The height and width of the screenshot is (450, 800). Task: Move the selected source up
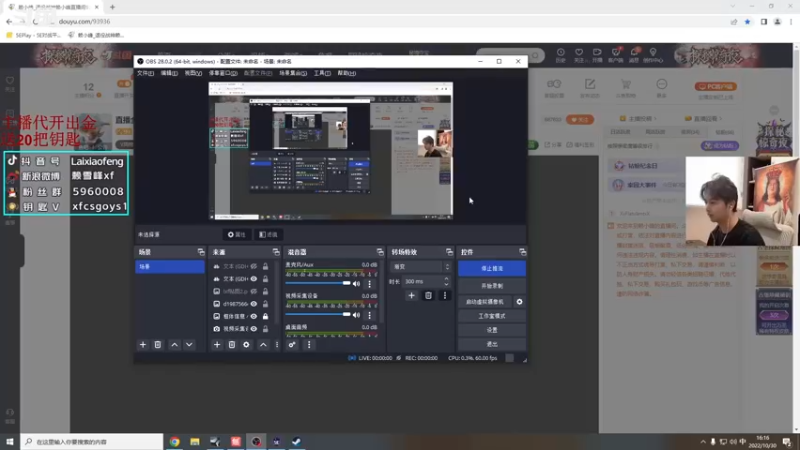(x=263, y=345)
